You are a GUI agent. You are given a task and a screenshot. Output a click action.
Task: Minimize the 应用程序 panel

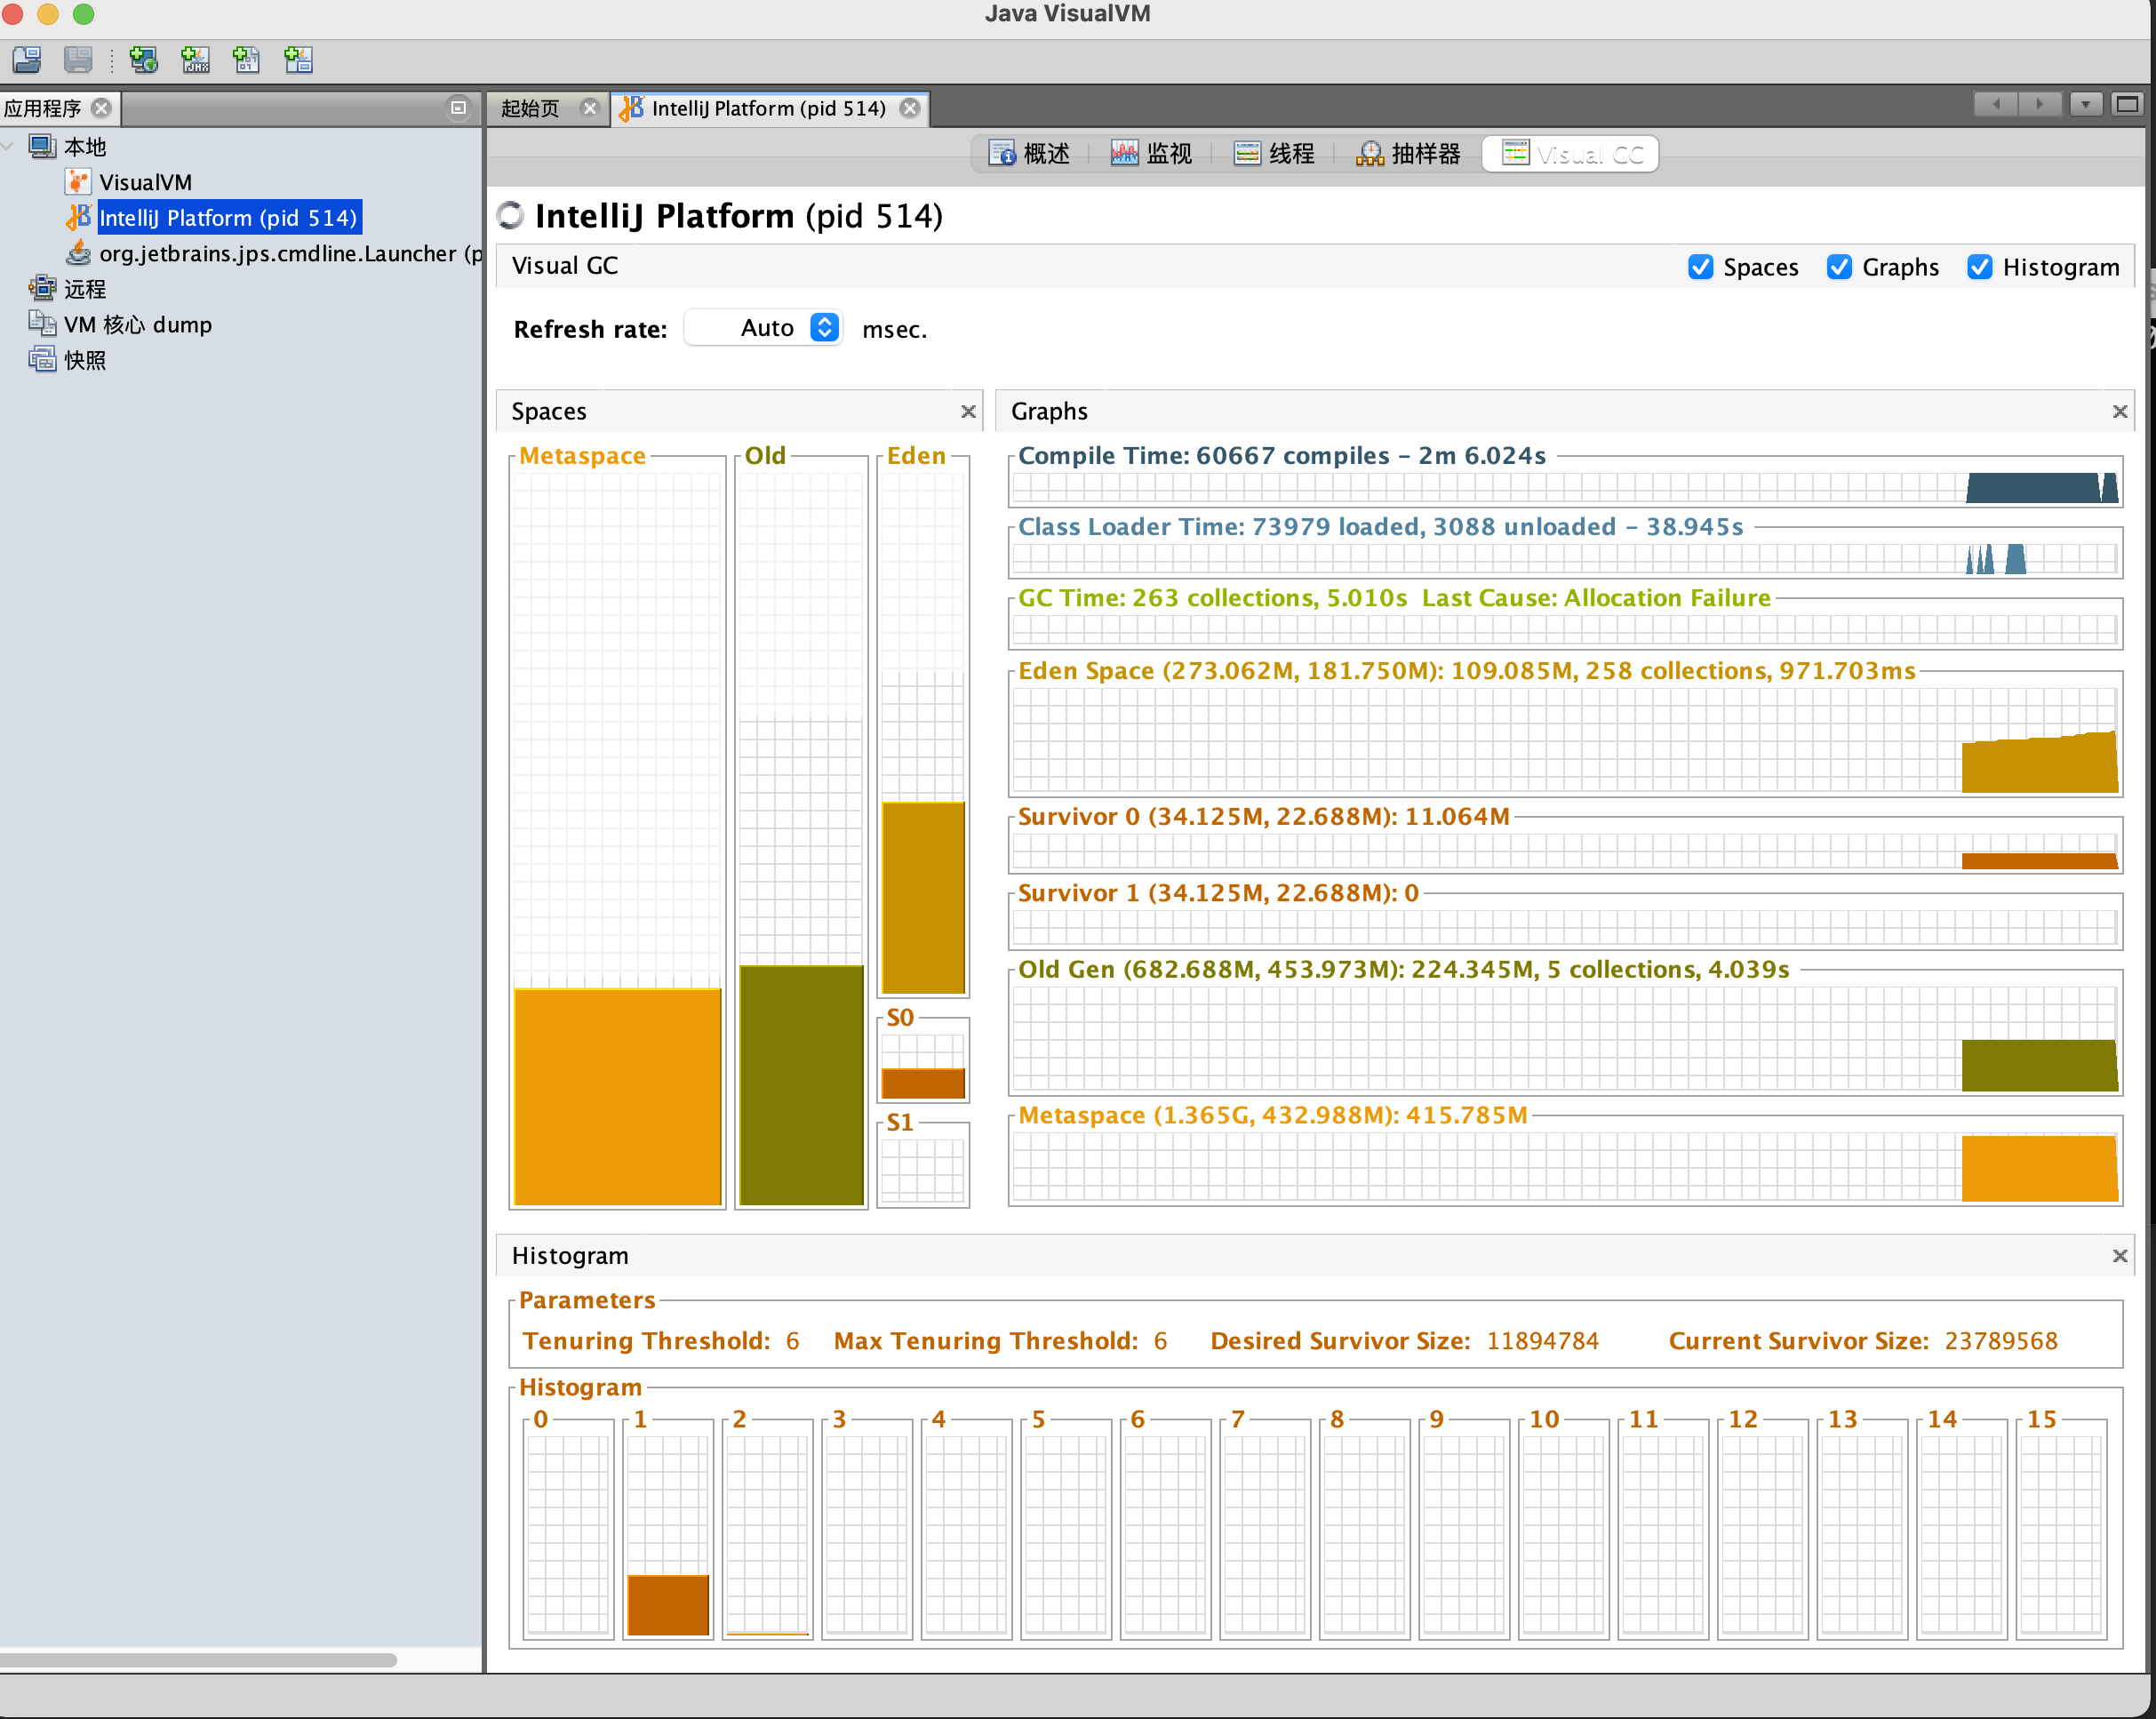458,108
